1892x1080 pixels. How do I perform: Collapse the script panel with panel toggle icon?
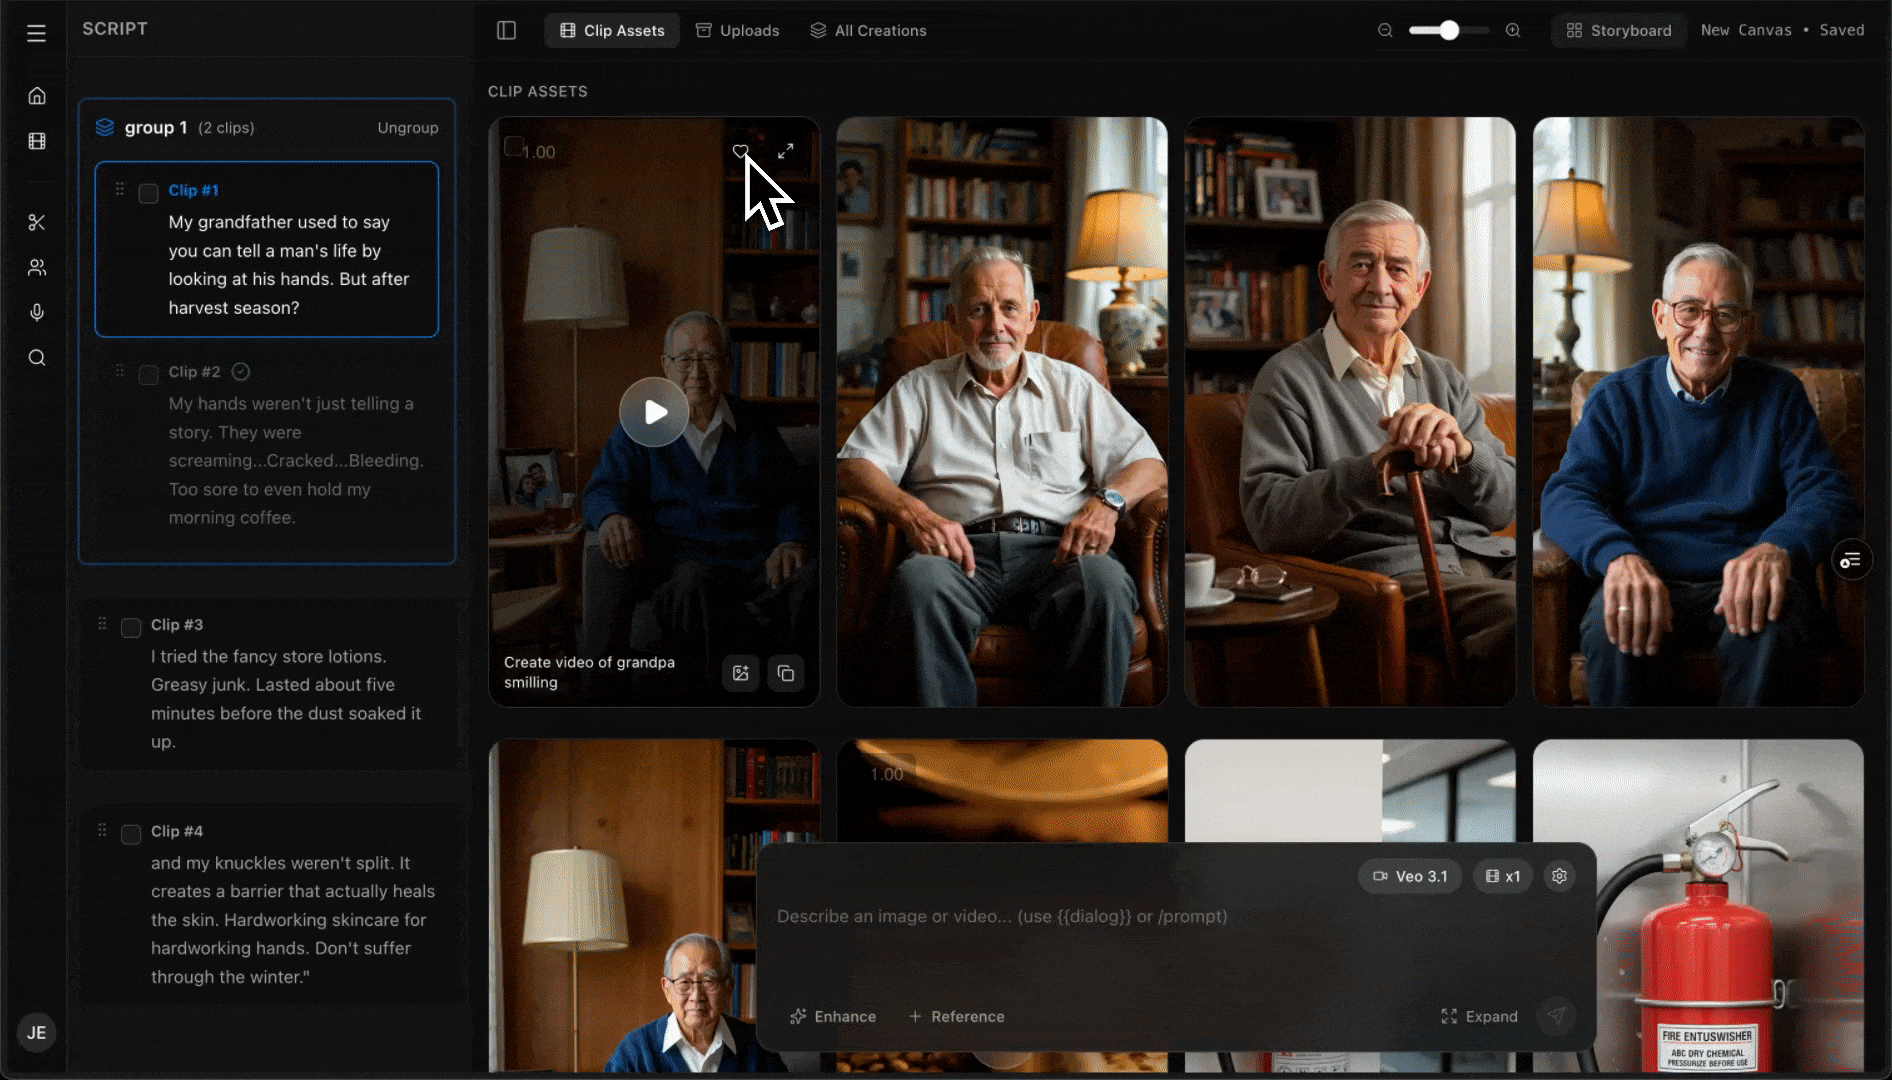(x=507, y=30)
